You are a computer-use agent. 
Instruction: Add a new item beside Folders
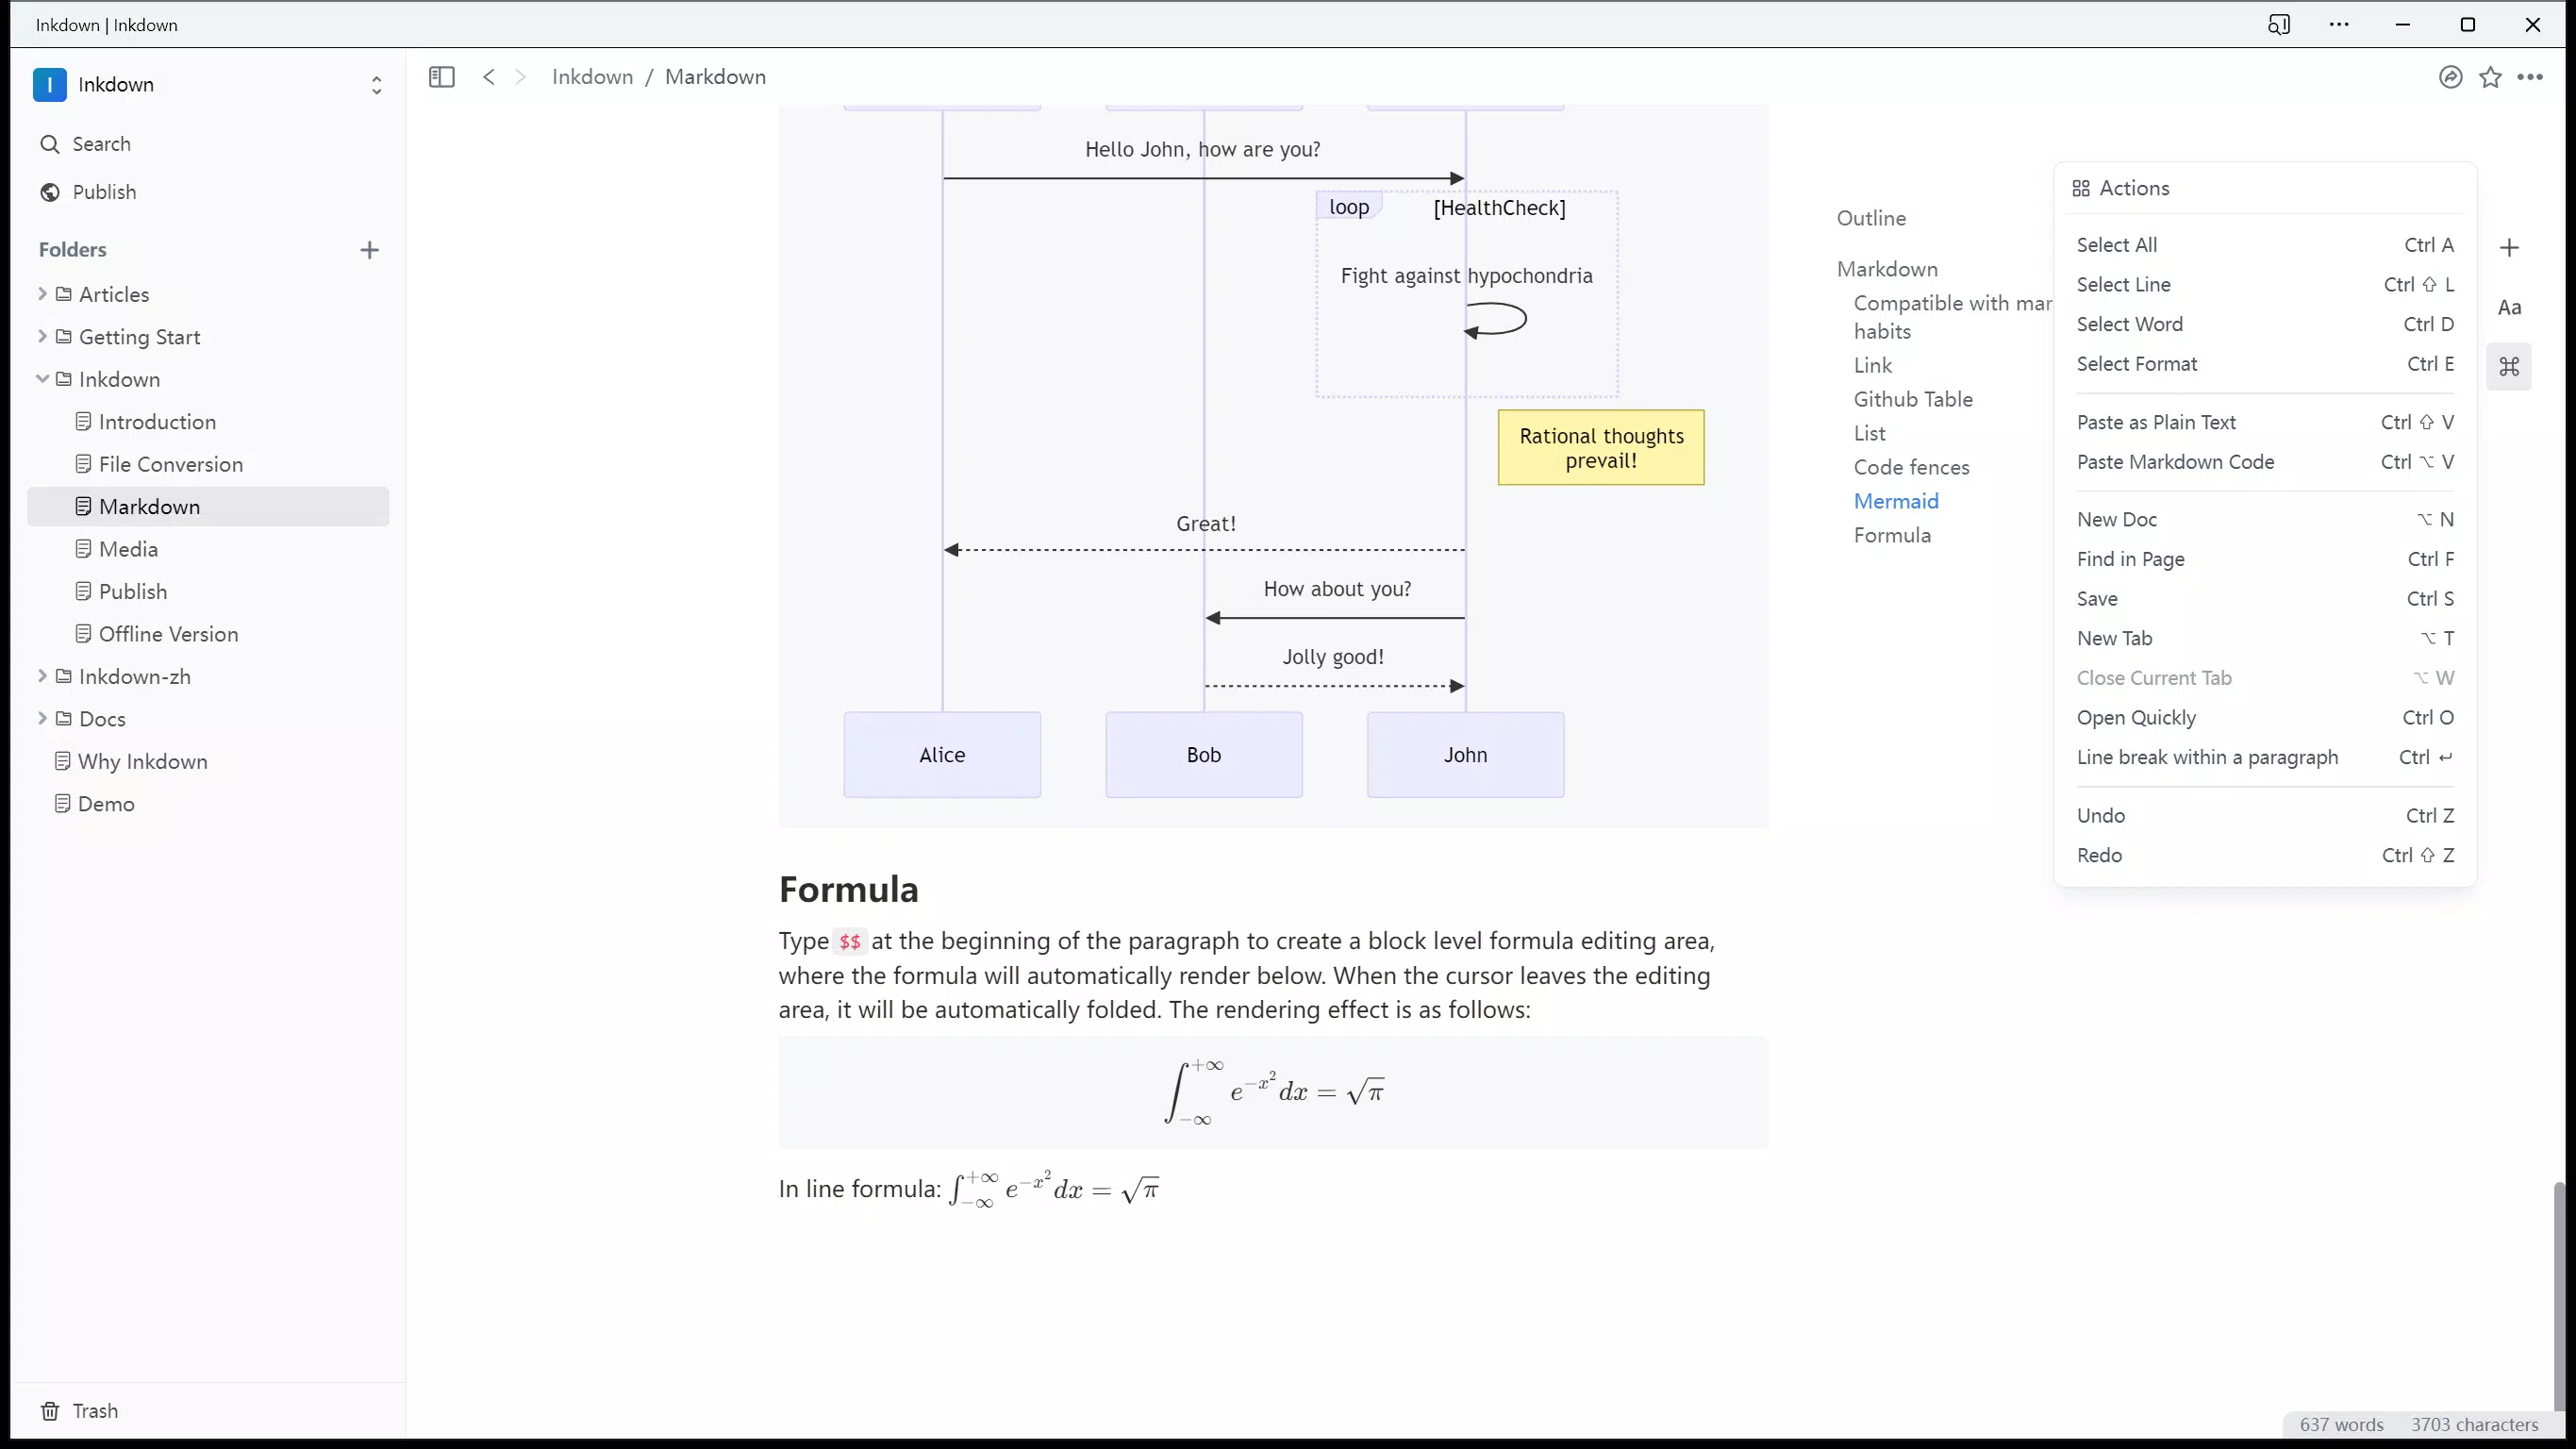pos(369,250)
